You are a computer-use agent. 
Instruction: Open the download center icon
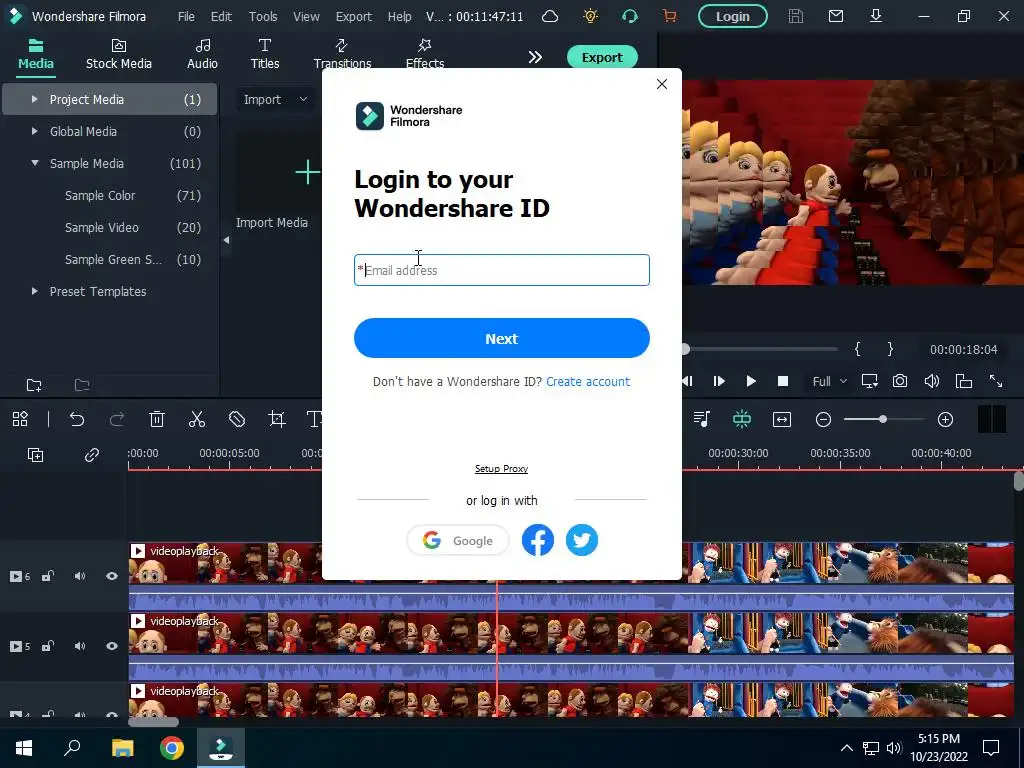pos(876,16)
